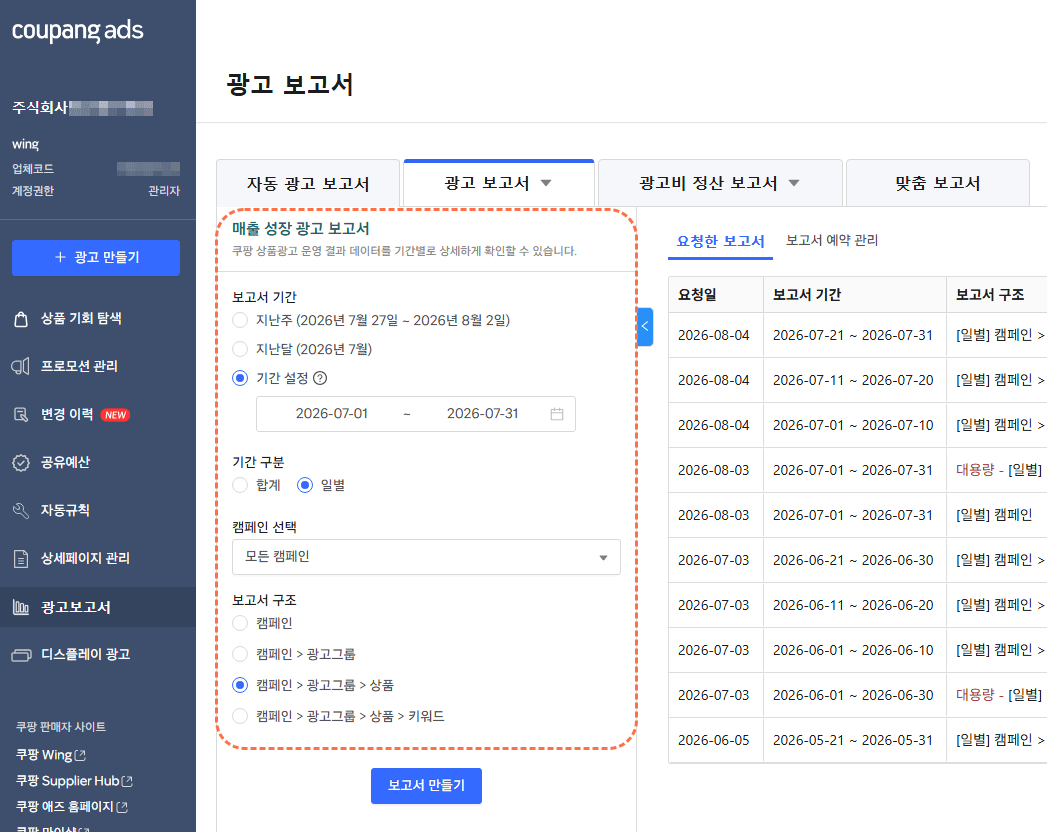Switch to 맞춤 보고서 tab
Viewport: 1047px width, 832px height.
click(x=937, y=183)
